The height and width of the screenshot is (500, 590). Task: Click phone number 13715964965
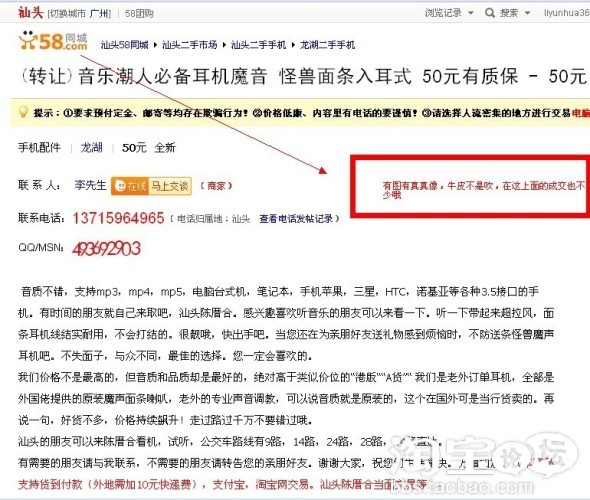click(119, 218)
